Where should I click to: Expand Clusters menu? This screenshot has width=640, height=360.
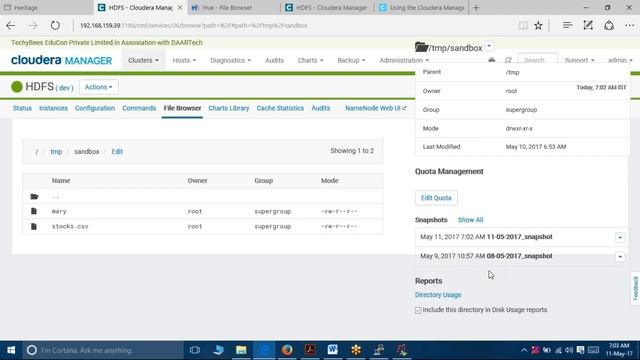coord(143,60)
